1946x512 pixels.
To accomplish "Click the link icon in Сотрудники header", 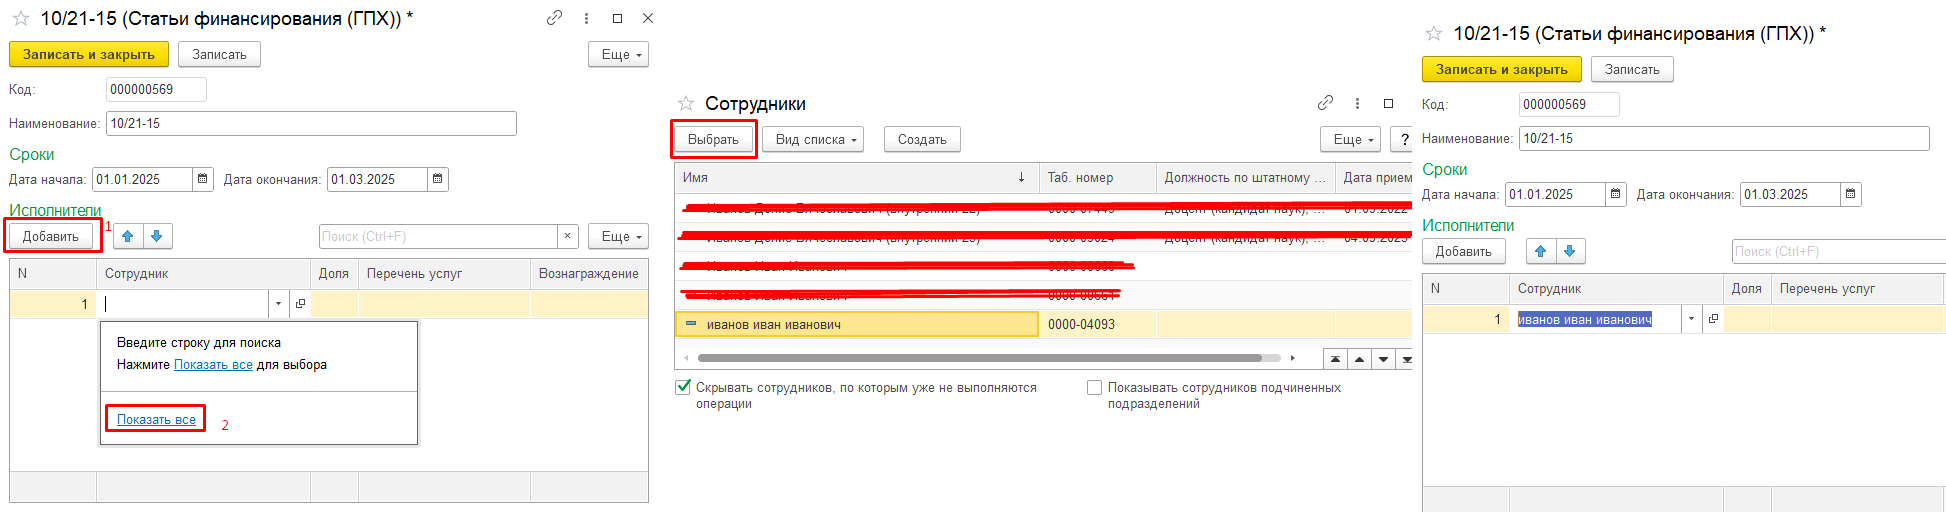I will [1325, 103].
